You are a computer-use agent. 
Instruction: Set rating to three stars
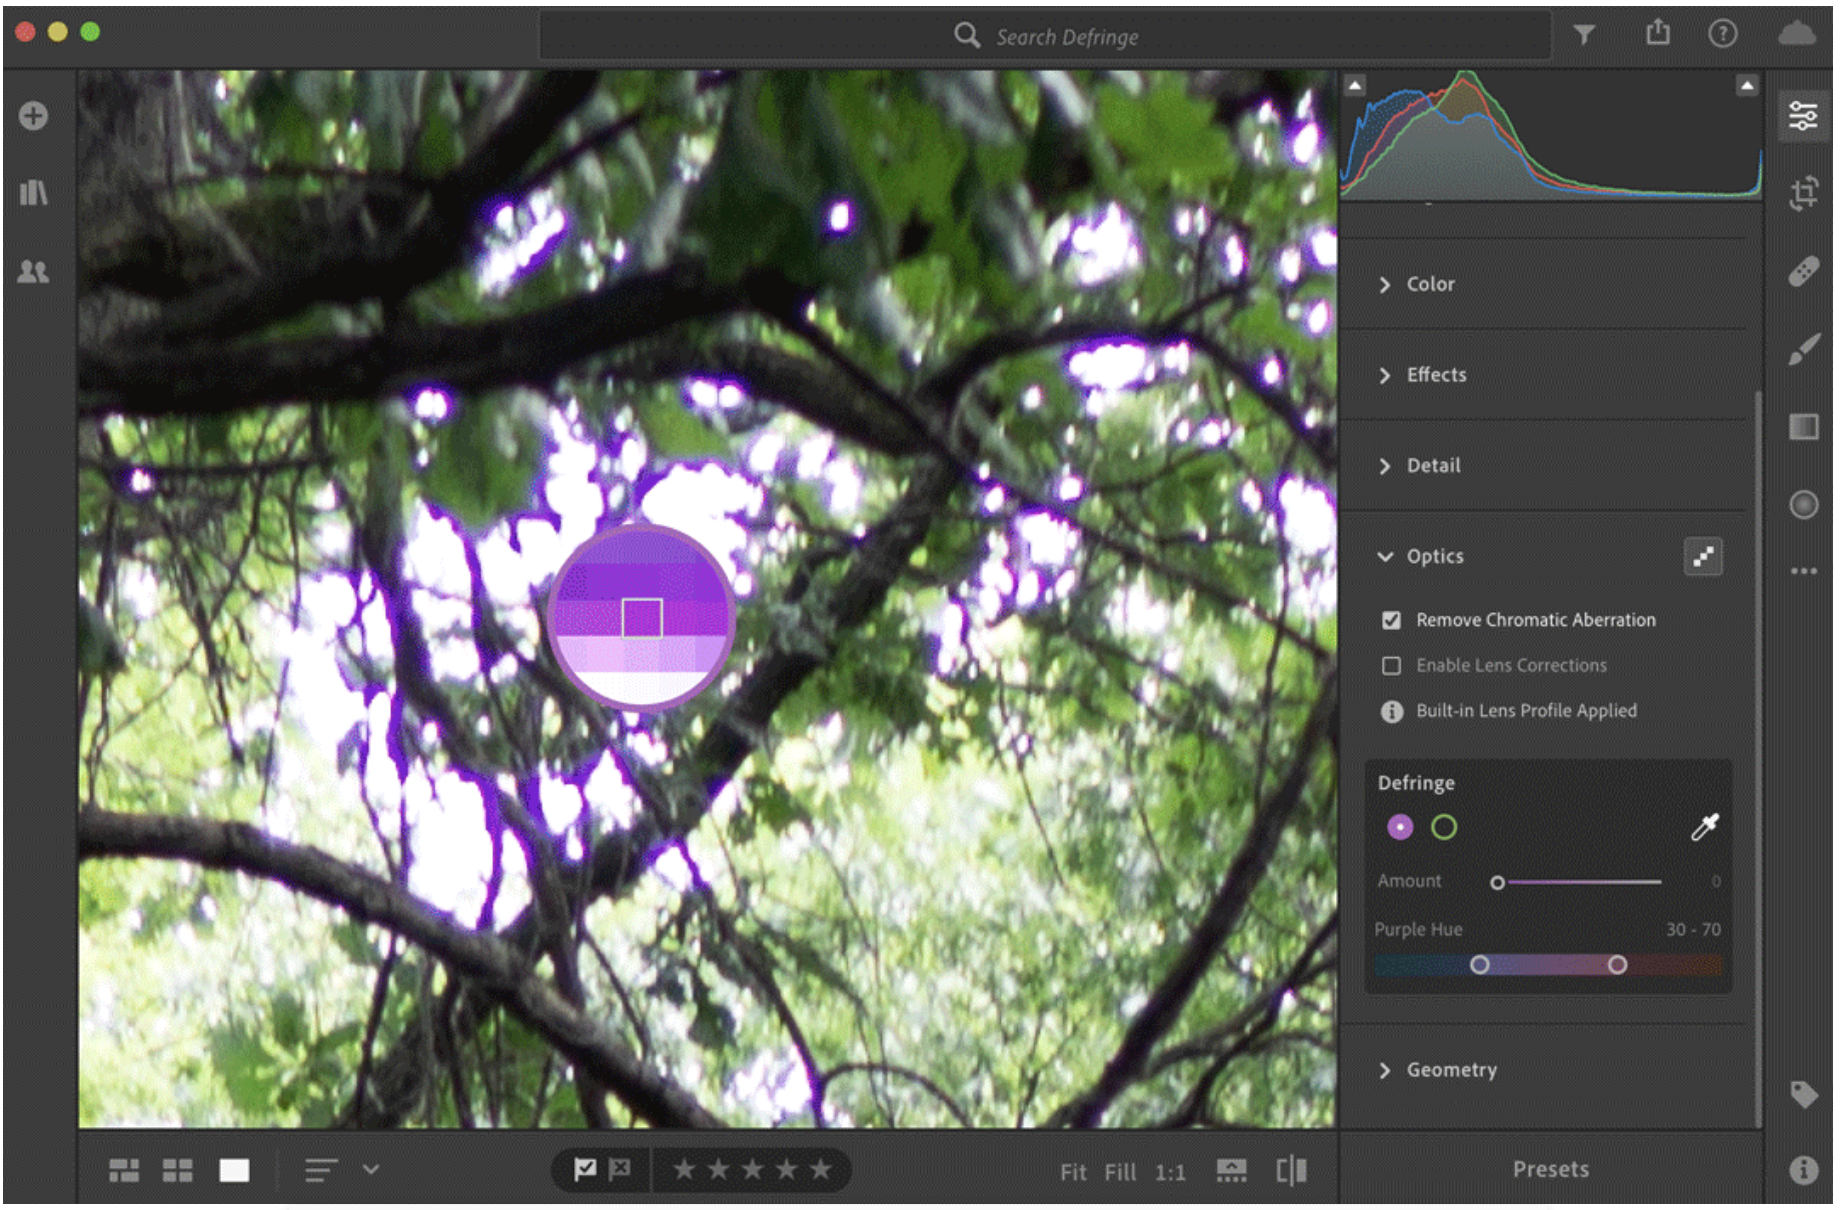tap(752, 1169)
